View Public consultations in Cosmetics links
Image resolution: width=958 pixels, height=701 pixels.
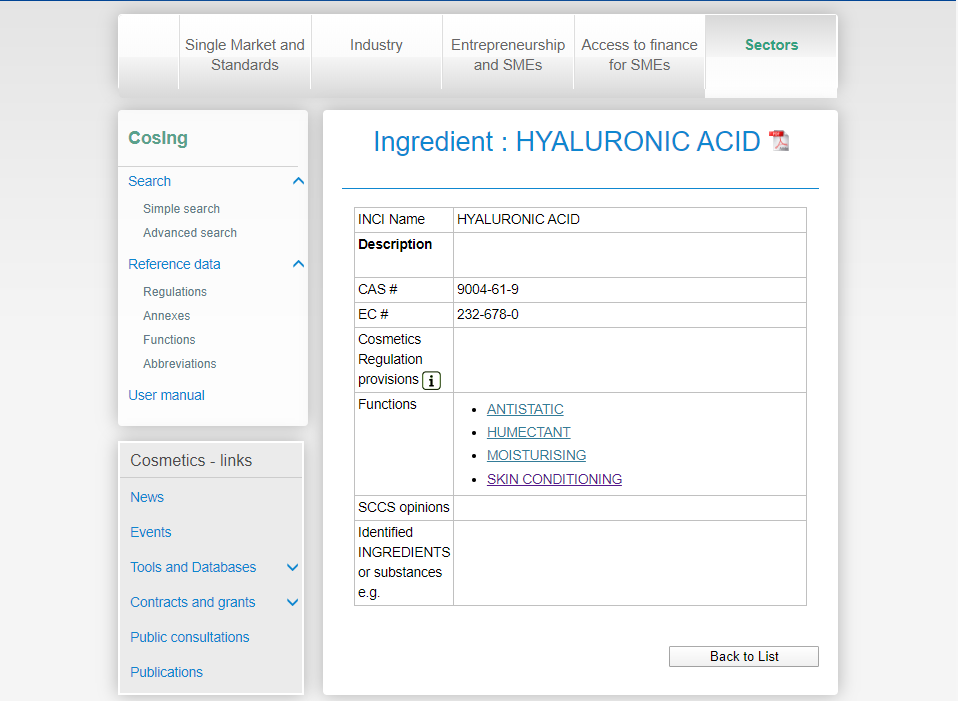(190, 637)
